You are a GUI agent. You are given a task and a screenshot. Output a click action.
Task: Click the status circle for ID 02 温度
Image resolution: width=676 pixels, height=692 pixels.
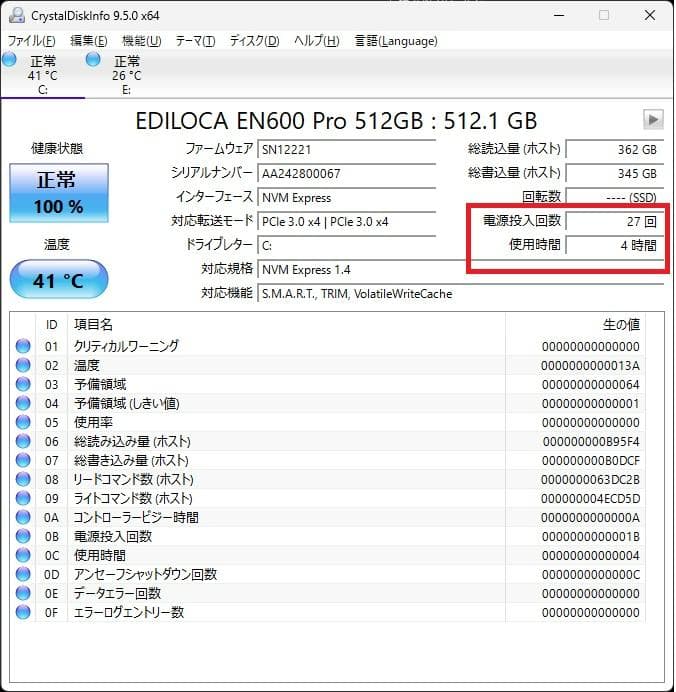[x=23, y=365]
